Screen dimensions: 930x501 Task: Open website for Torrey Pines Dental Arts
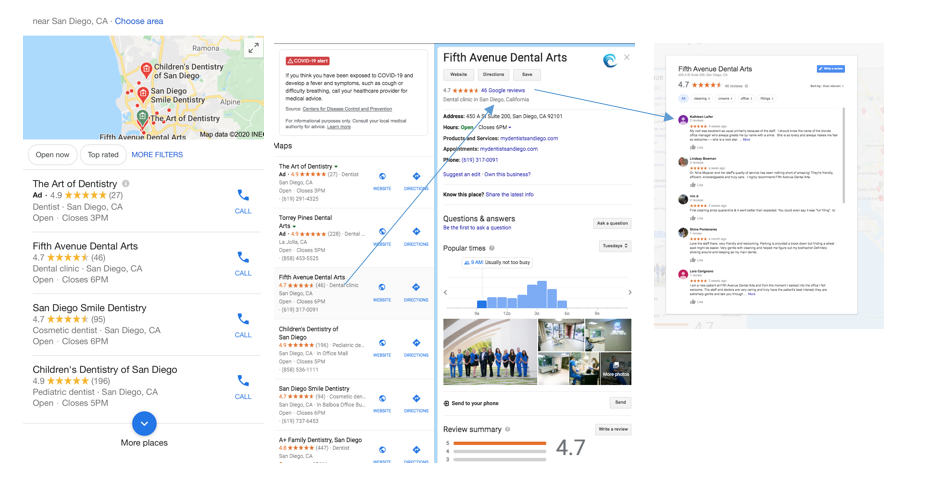click(382, 235)
